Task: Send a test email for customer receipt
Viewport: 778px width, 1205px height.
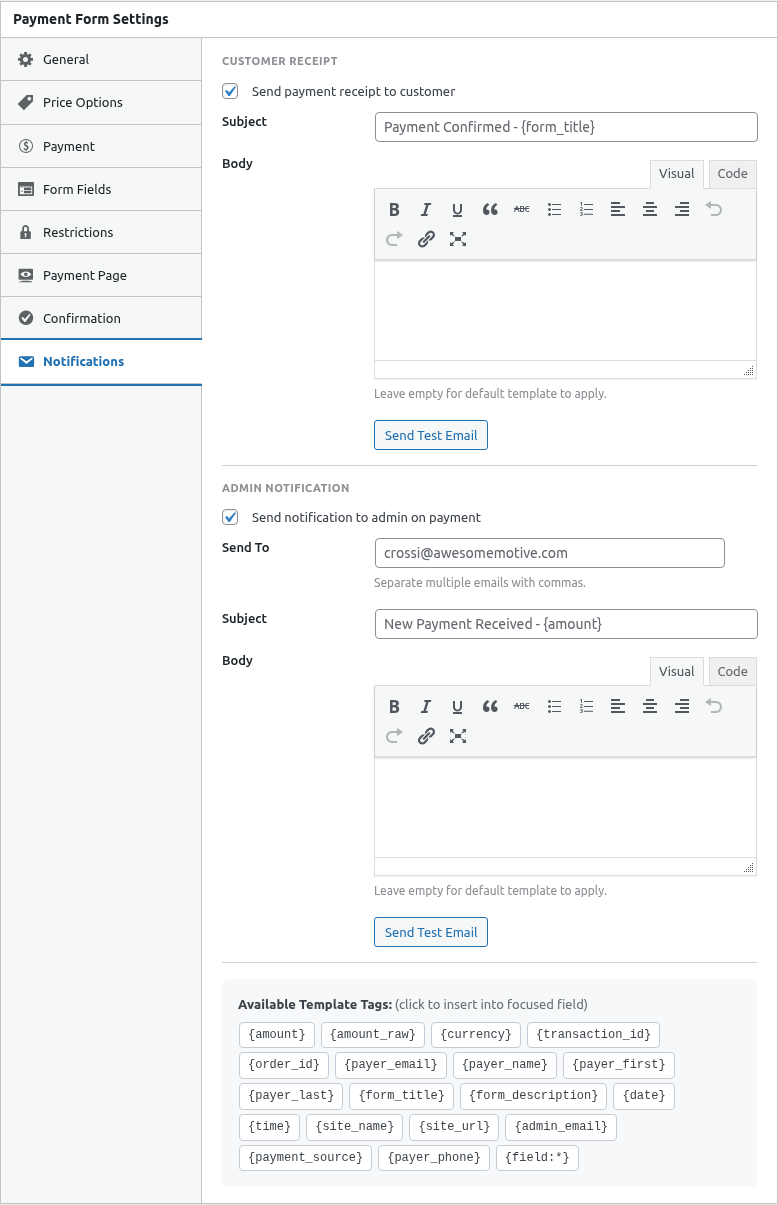Action: [x=430, y=435]
